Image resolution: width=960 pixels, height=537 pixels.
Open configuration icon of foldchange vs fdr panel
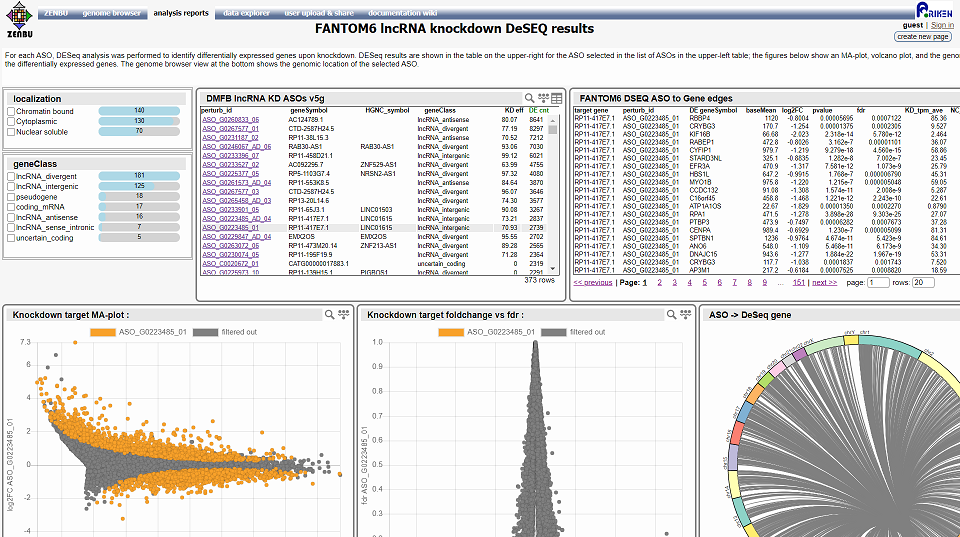(x=686, y=314)
